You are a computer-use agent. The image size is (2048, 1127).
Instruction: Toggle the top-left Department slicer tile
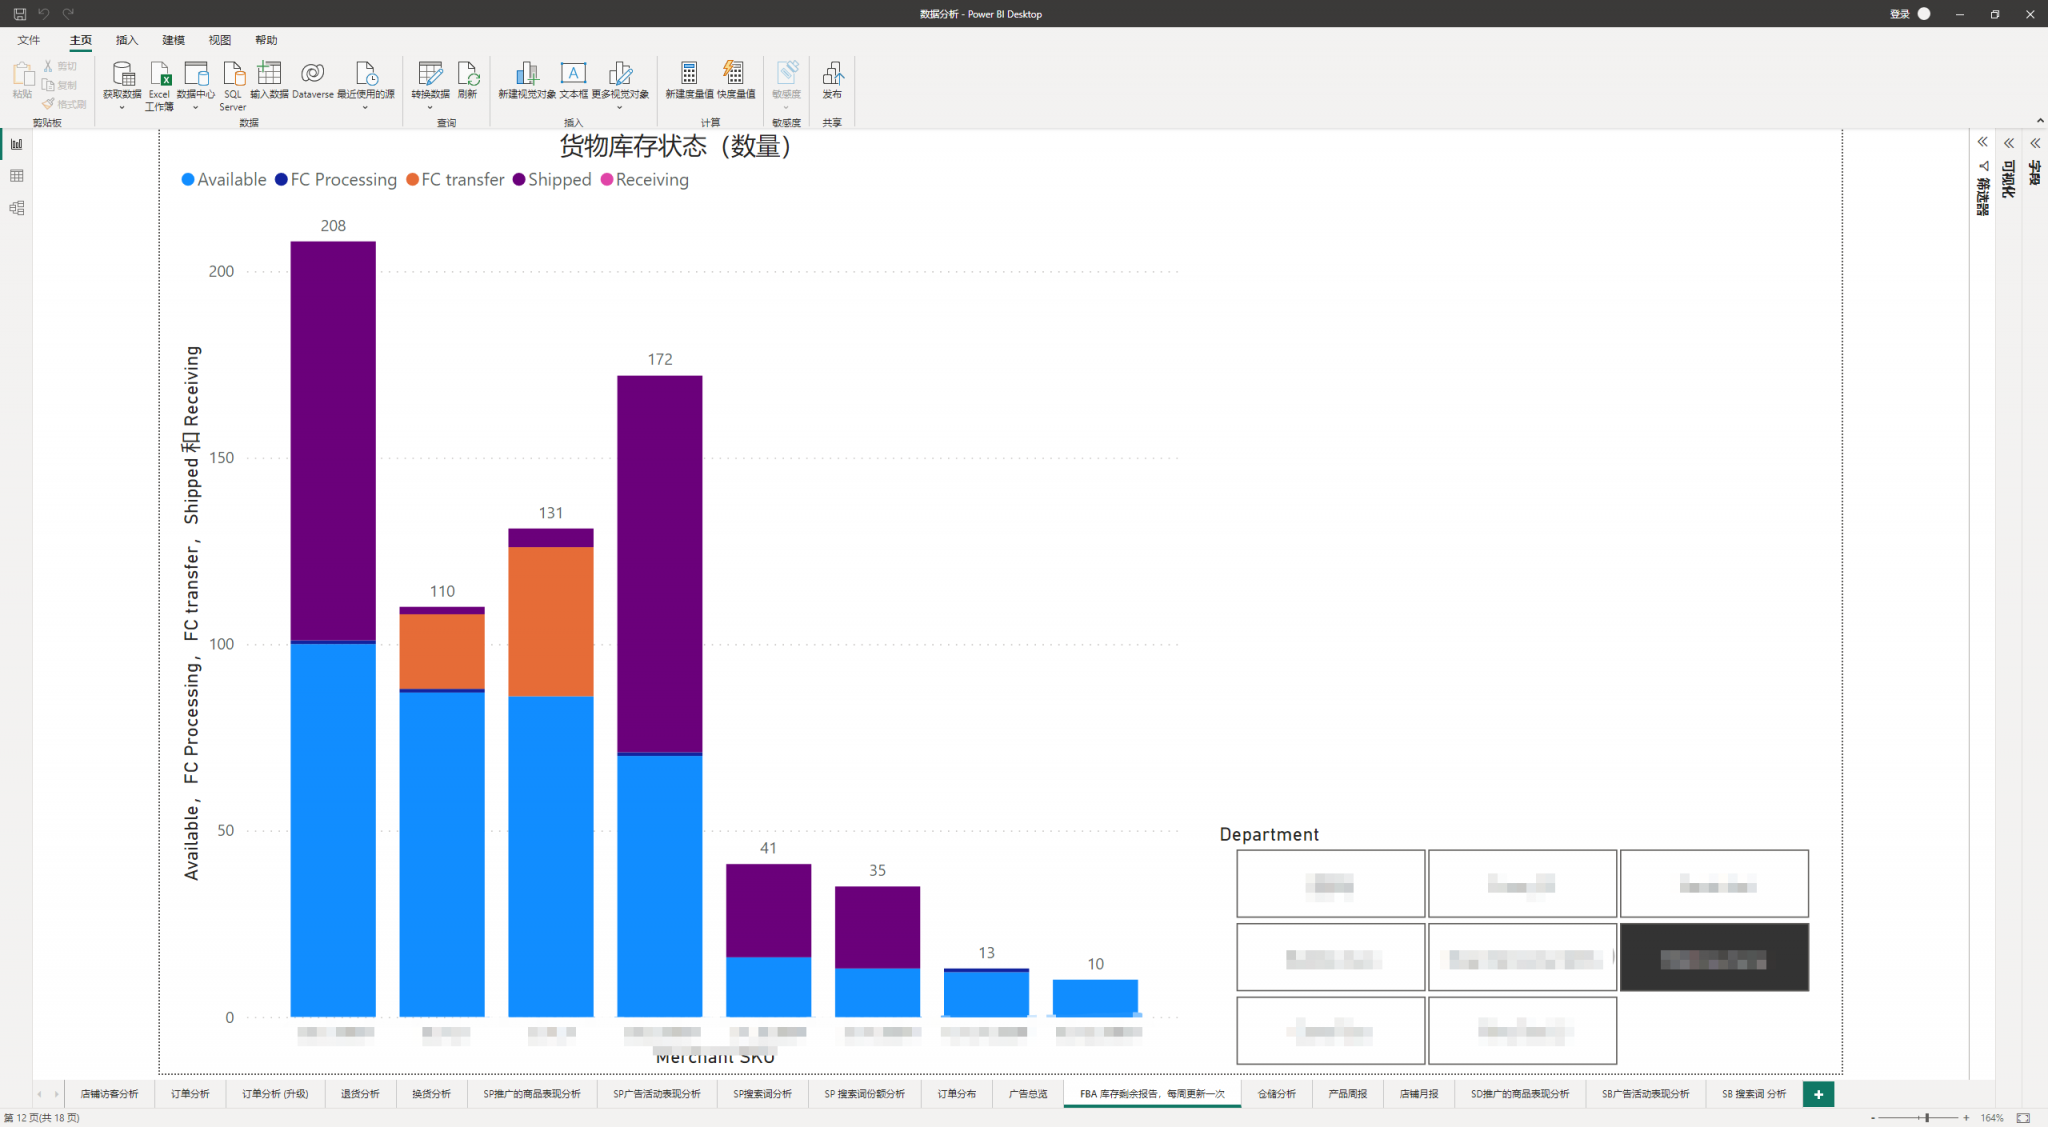[1330, 884]
